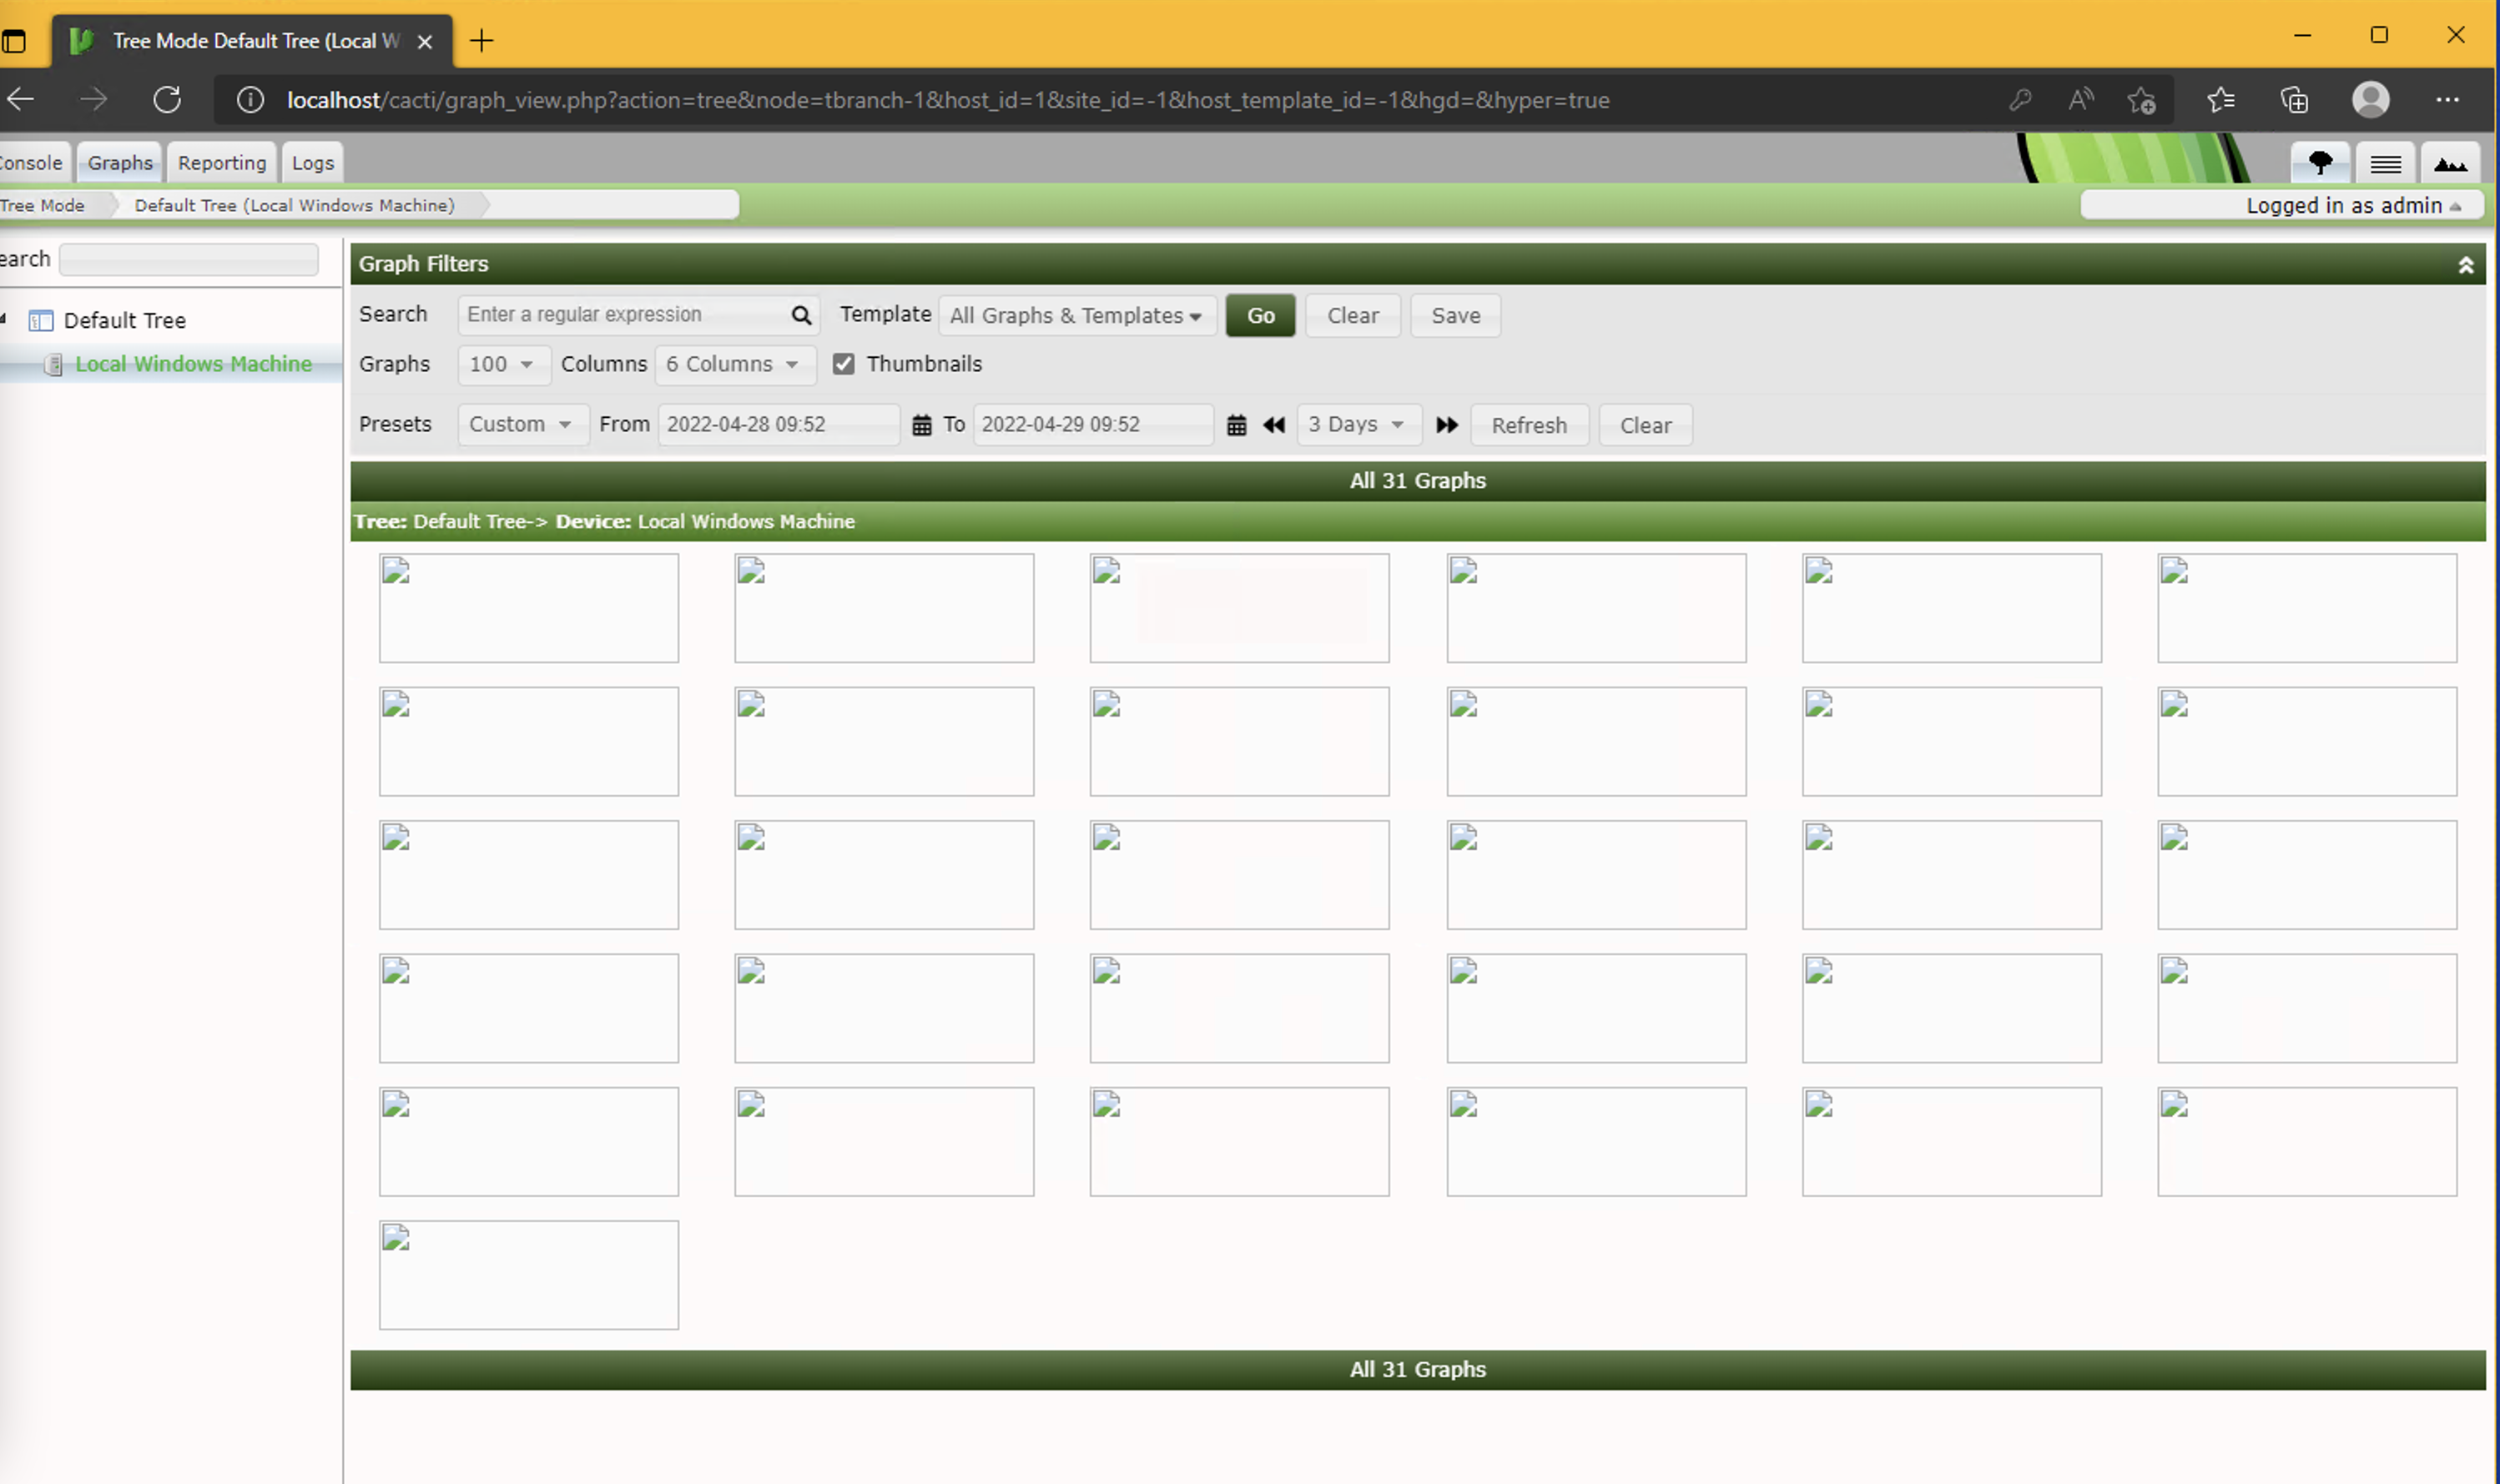Open the password key icon in address bar
The width and height of the screenshot is (2500, 1484).
[x=2019, y=100]
